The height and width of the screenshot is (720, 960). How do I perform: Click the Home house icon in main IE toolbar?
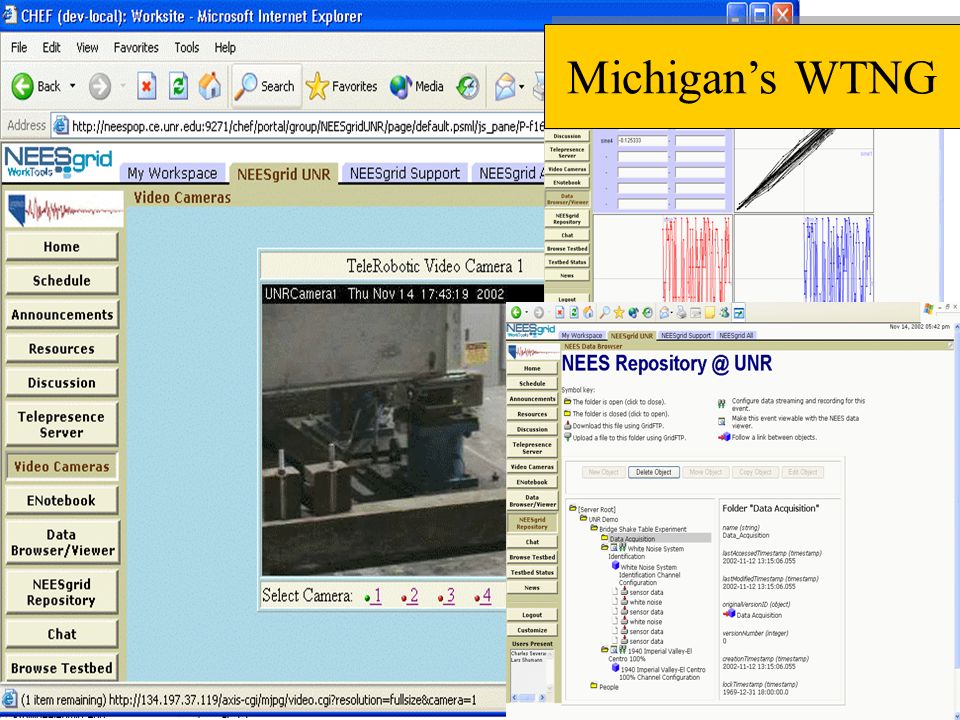[209, 86]
